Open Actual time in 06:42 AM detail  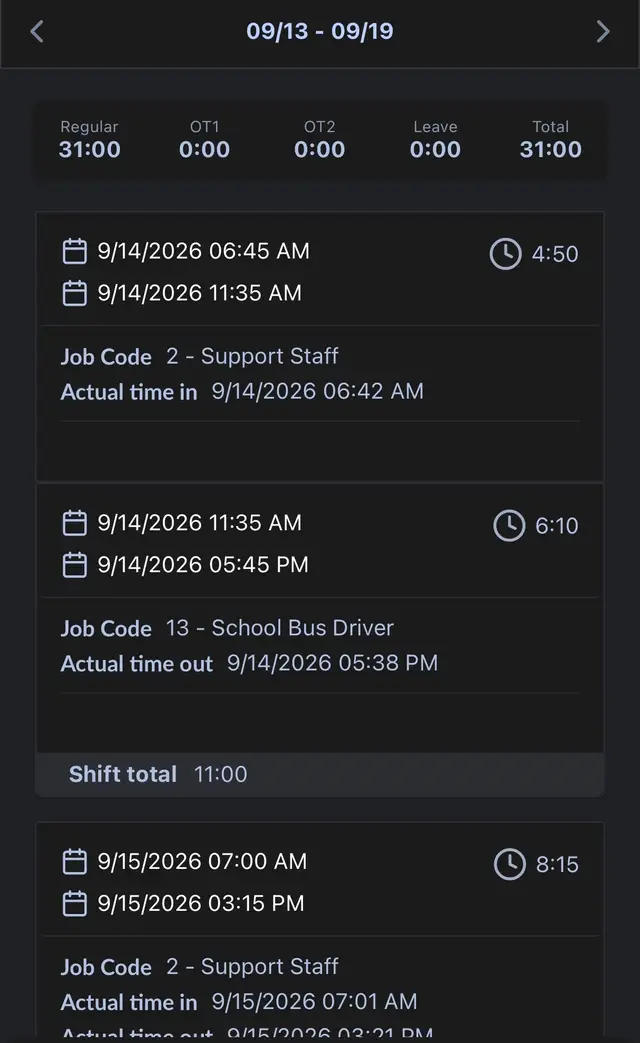tap(242, 391)
